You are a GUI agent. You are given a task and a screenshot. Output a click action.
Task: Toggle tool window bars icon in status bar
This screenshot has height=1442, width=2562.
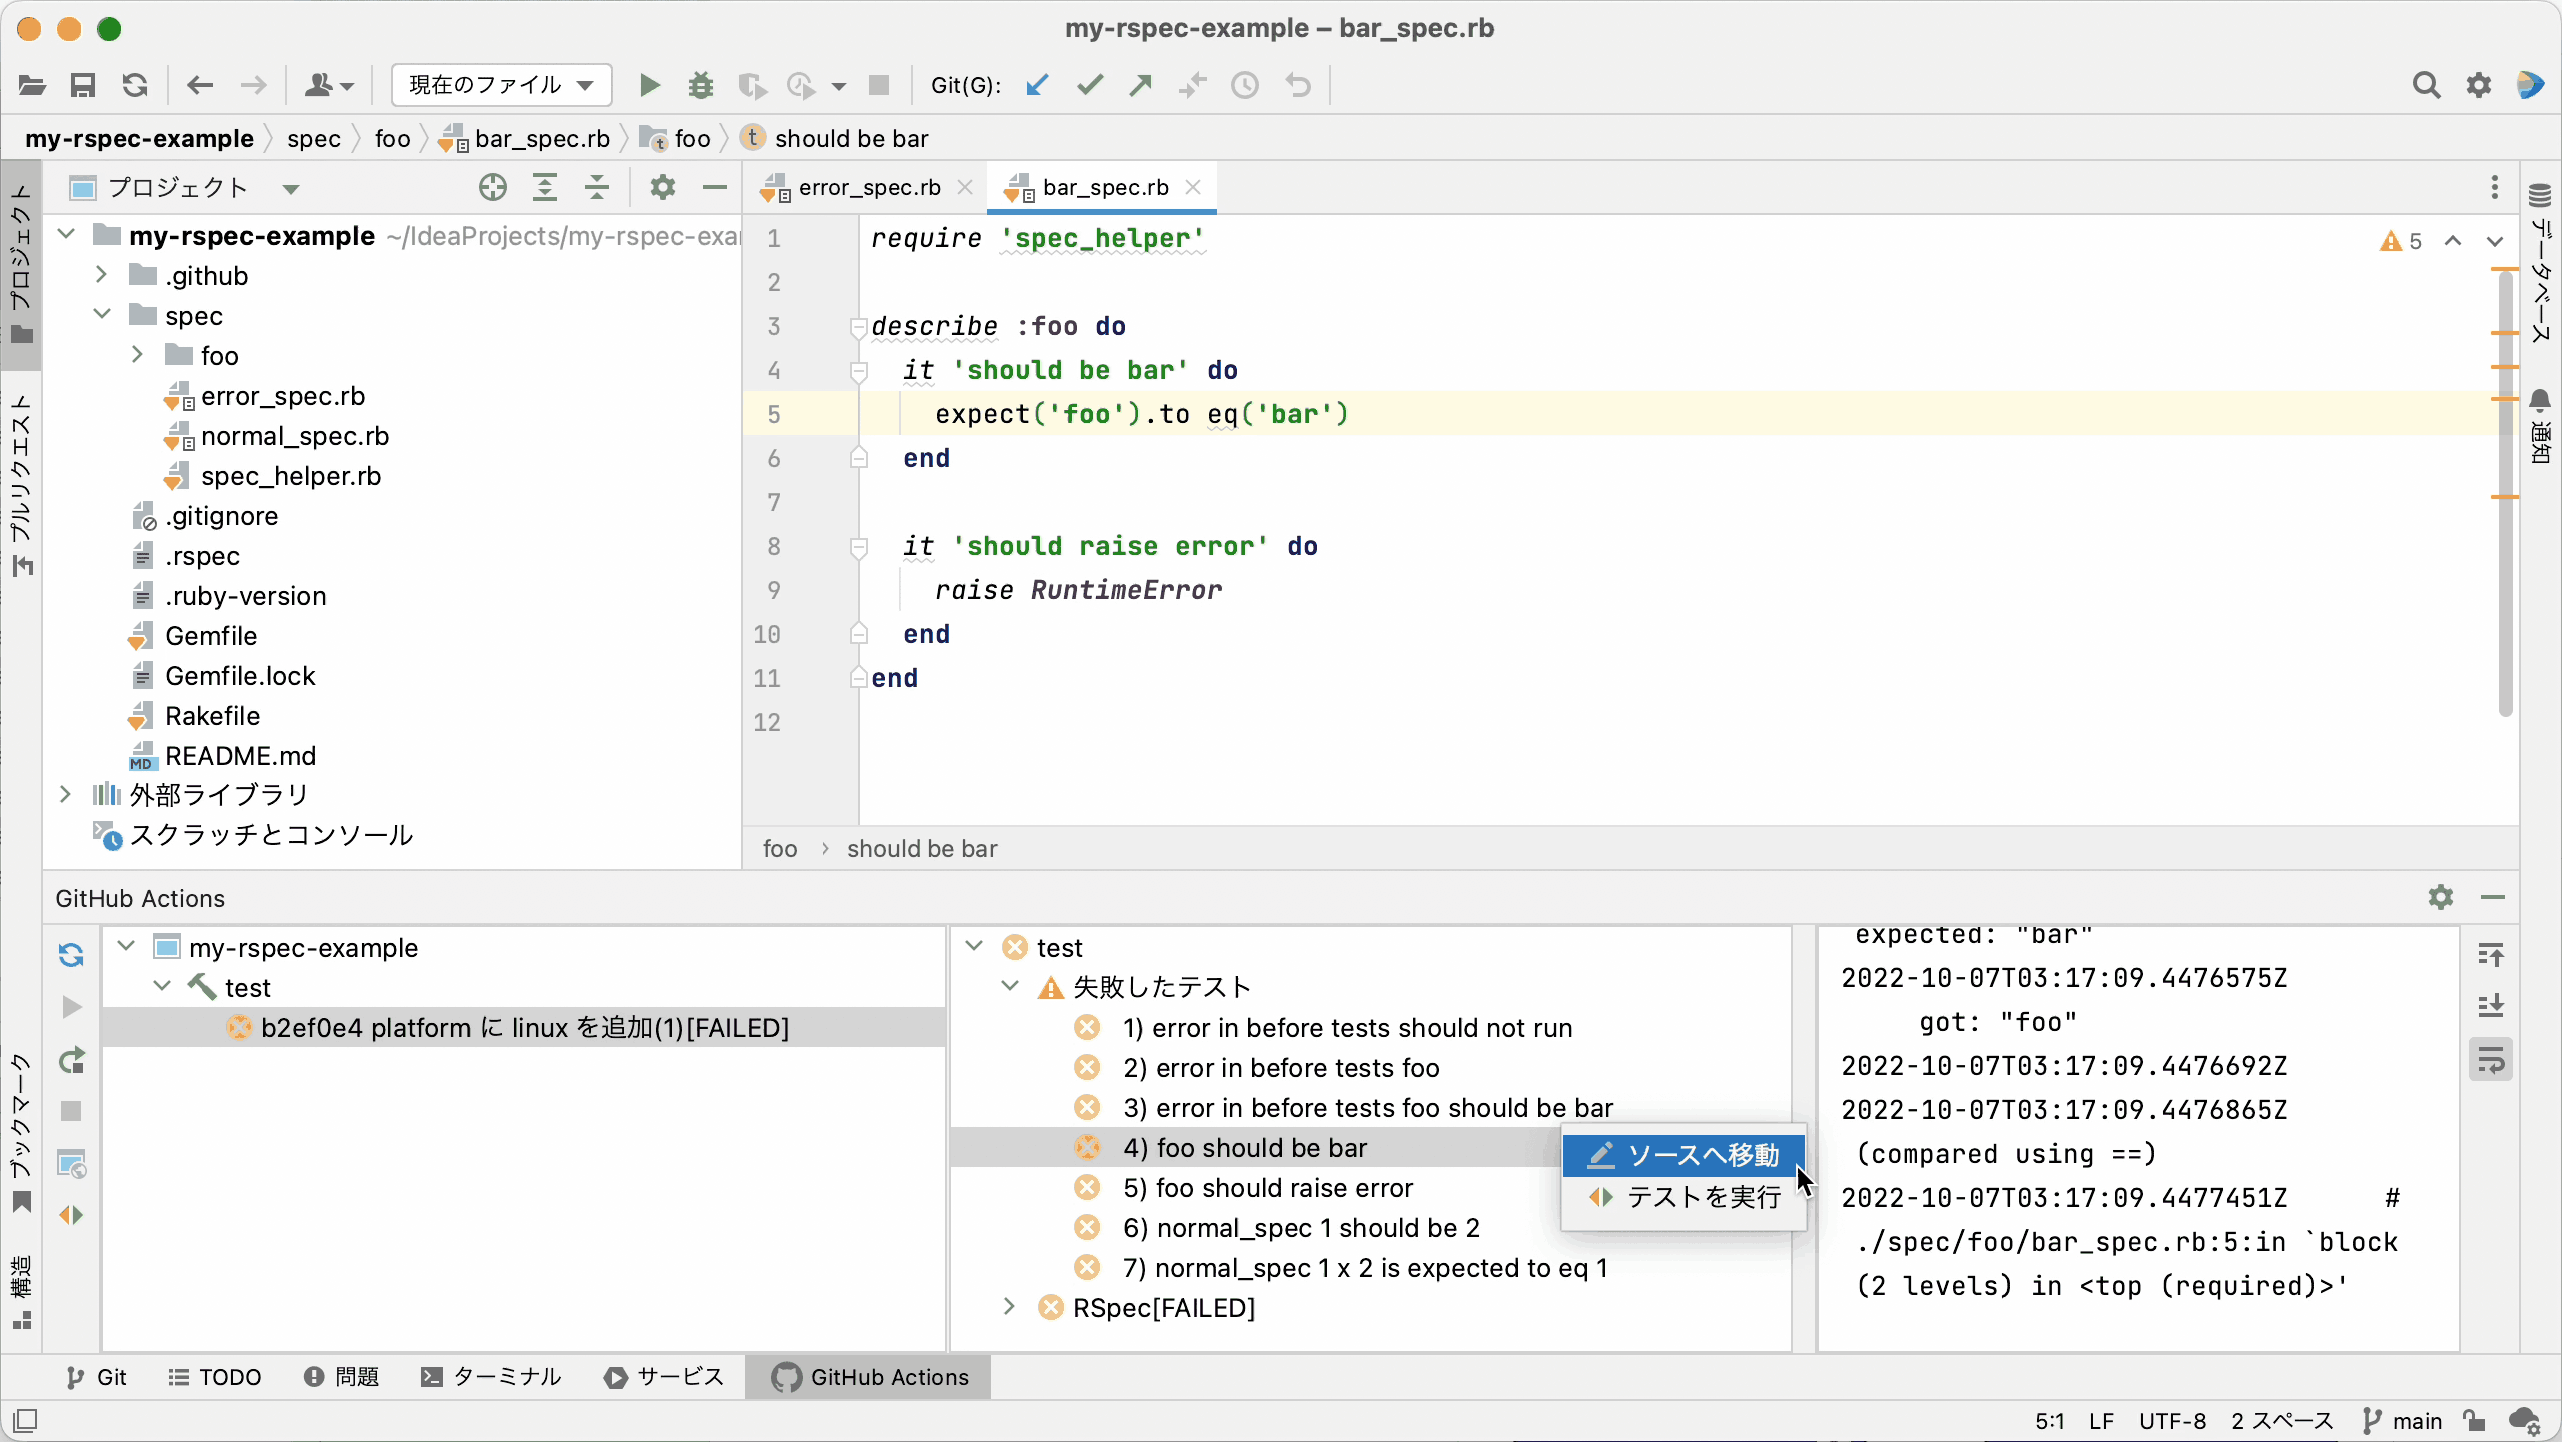click(x=25, y=1420)
